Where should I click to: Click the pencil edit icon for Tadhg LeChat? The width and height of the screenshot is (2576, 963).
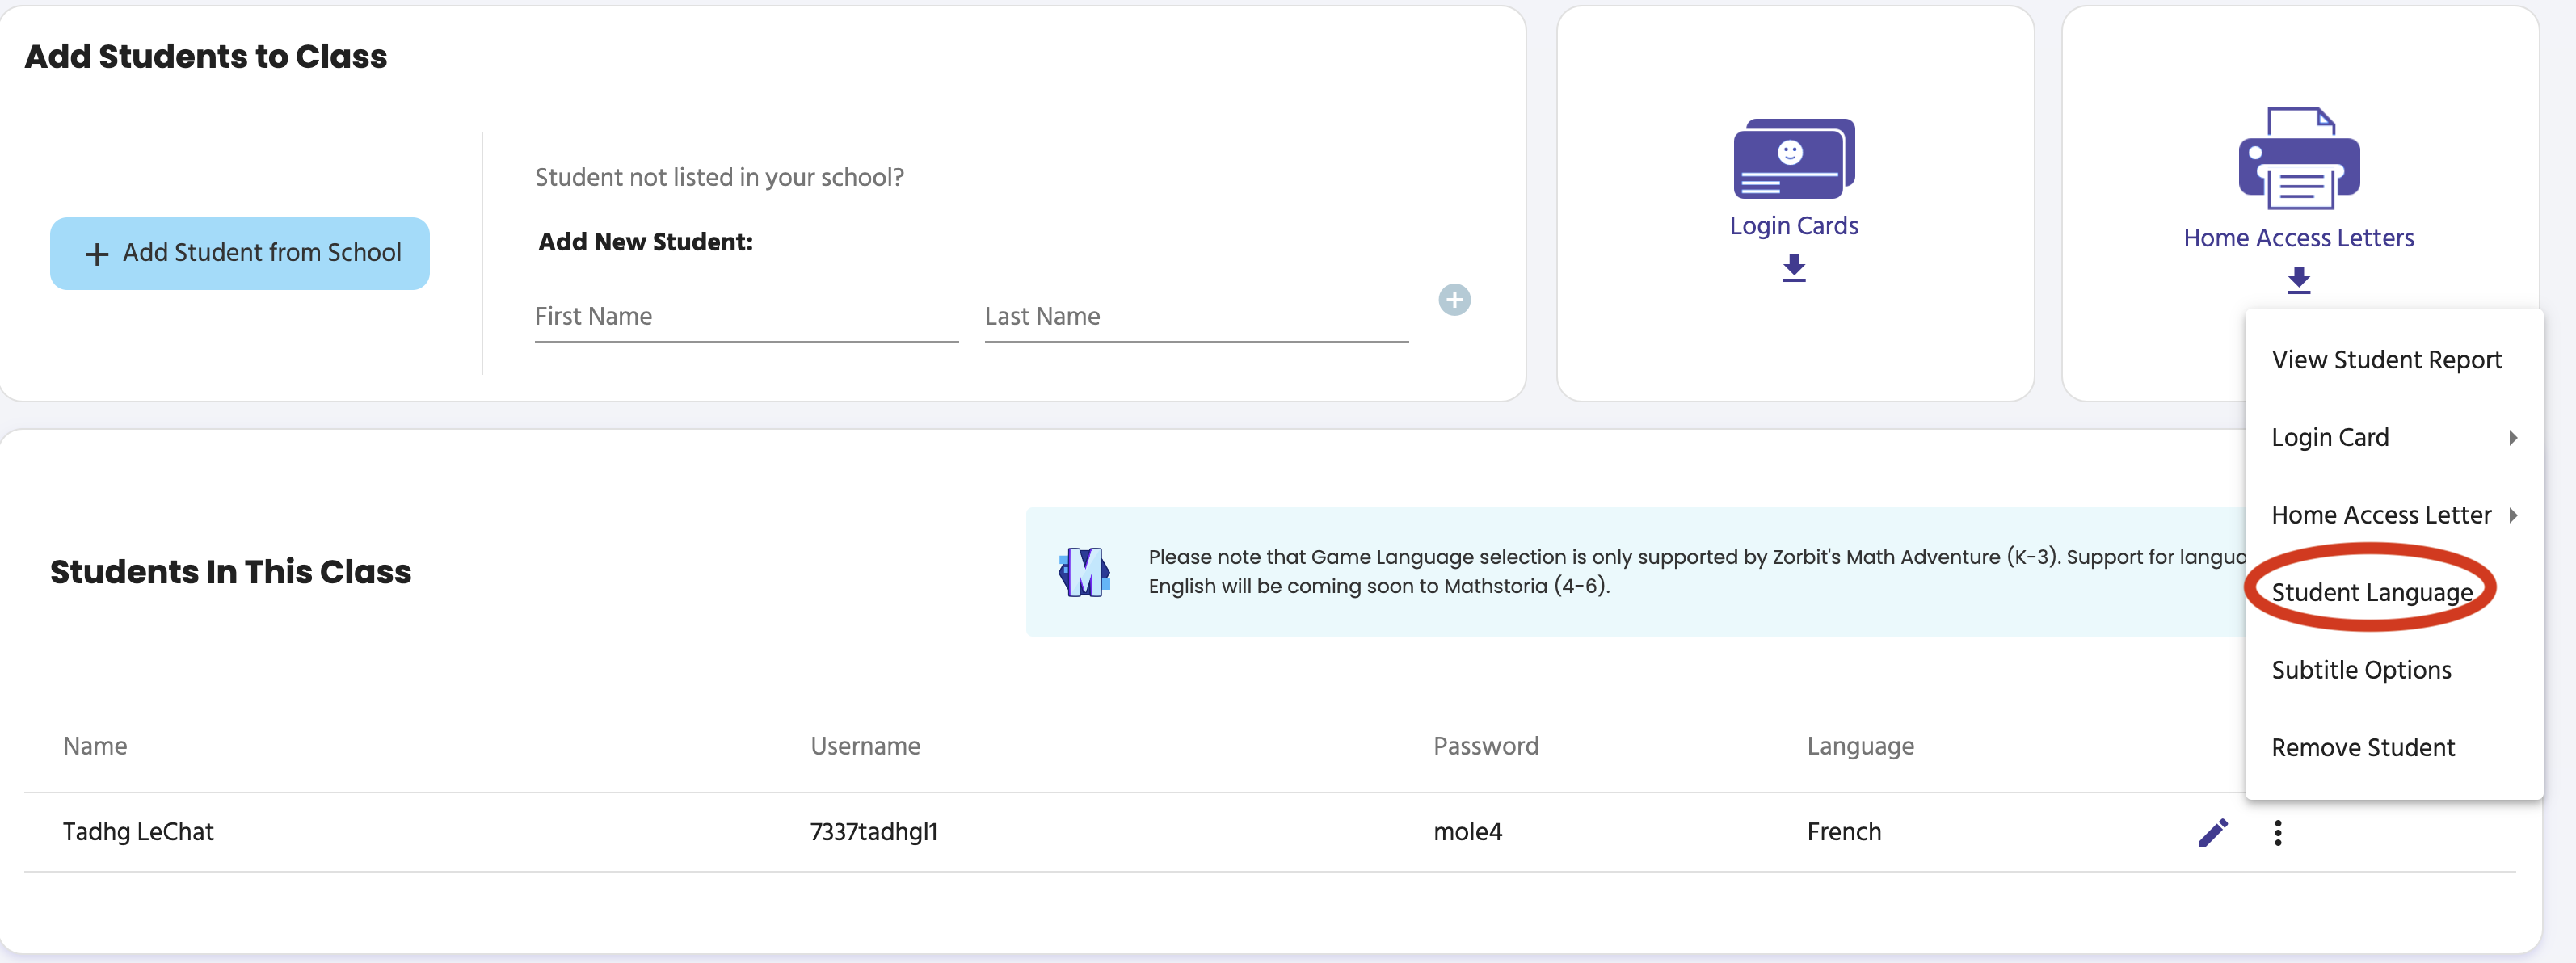[x=2212, y=832]
